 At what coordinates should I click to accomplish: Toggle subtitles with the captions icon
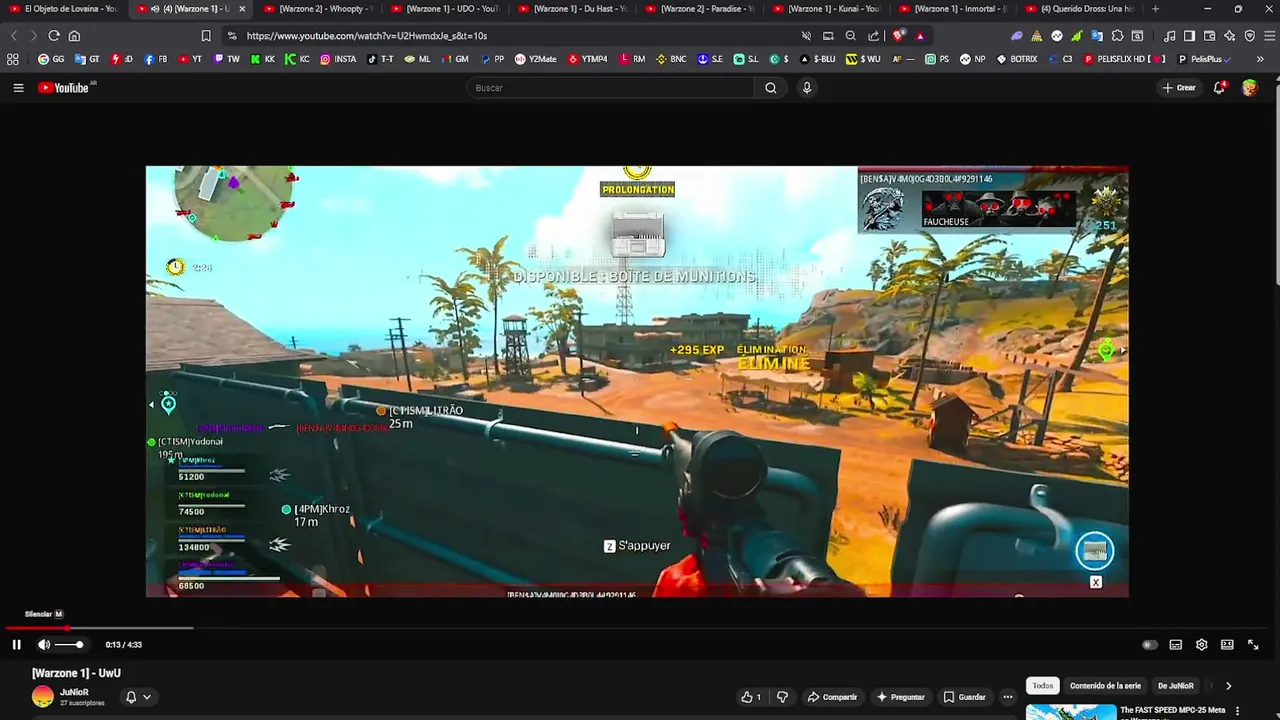tap(1176, 645)
